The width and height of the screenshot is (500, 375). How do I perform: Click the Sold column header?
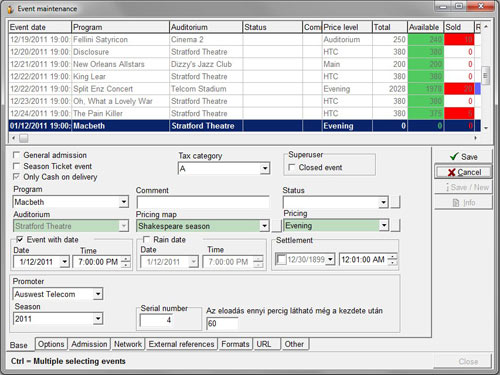point(459,27)
